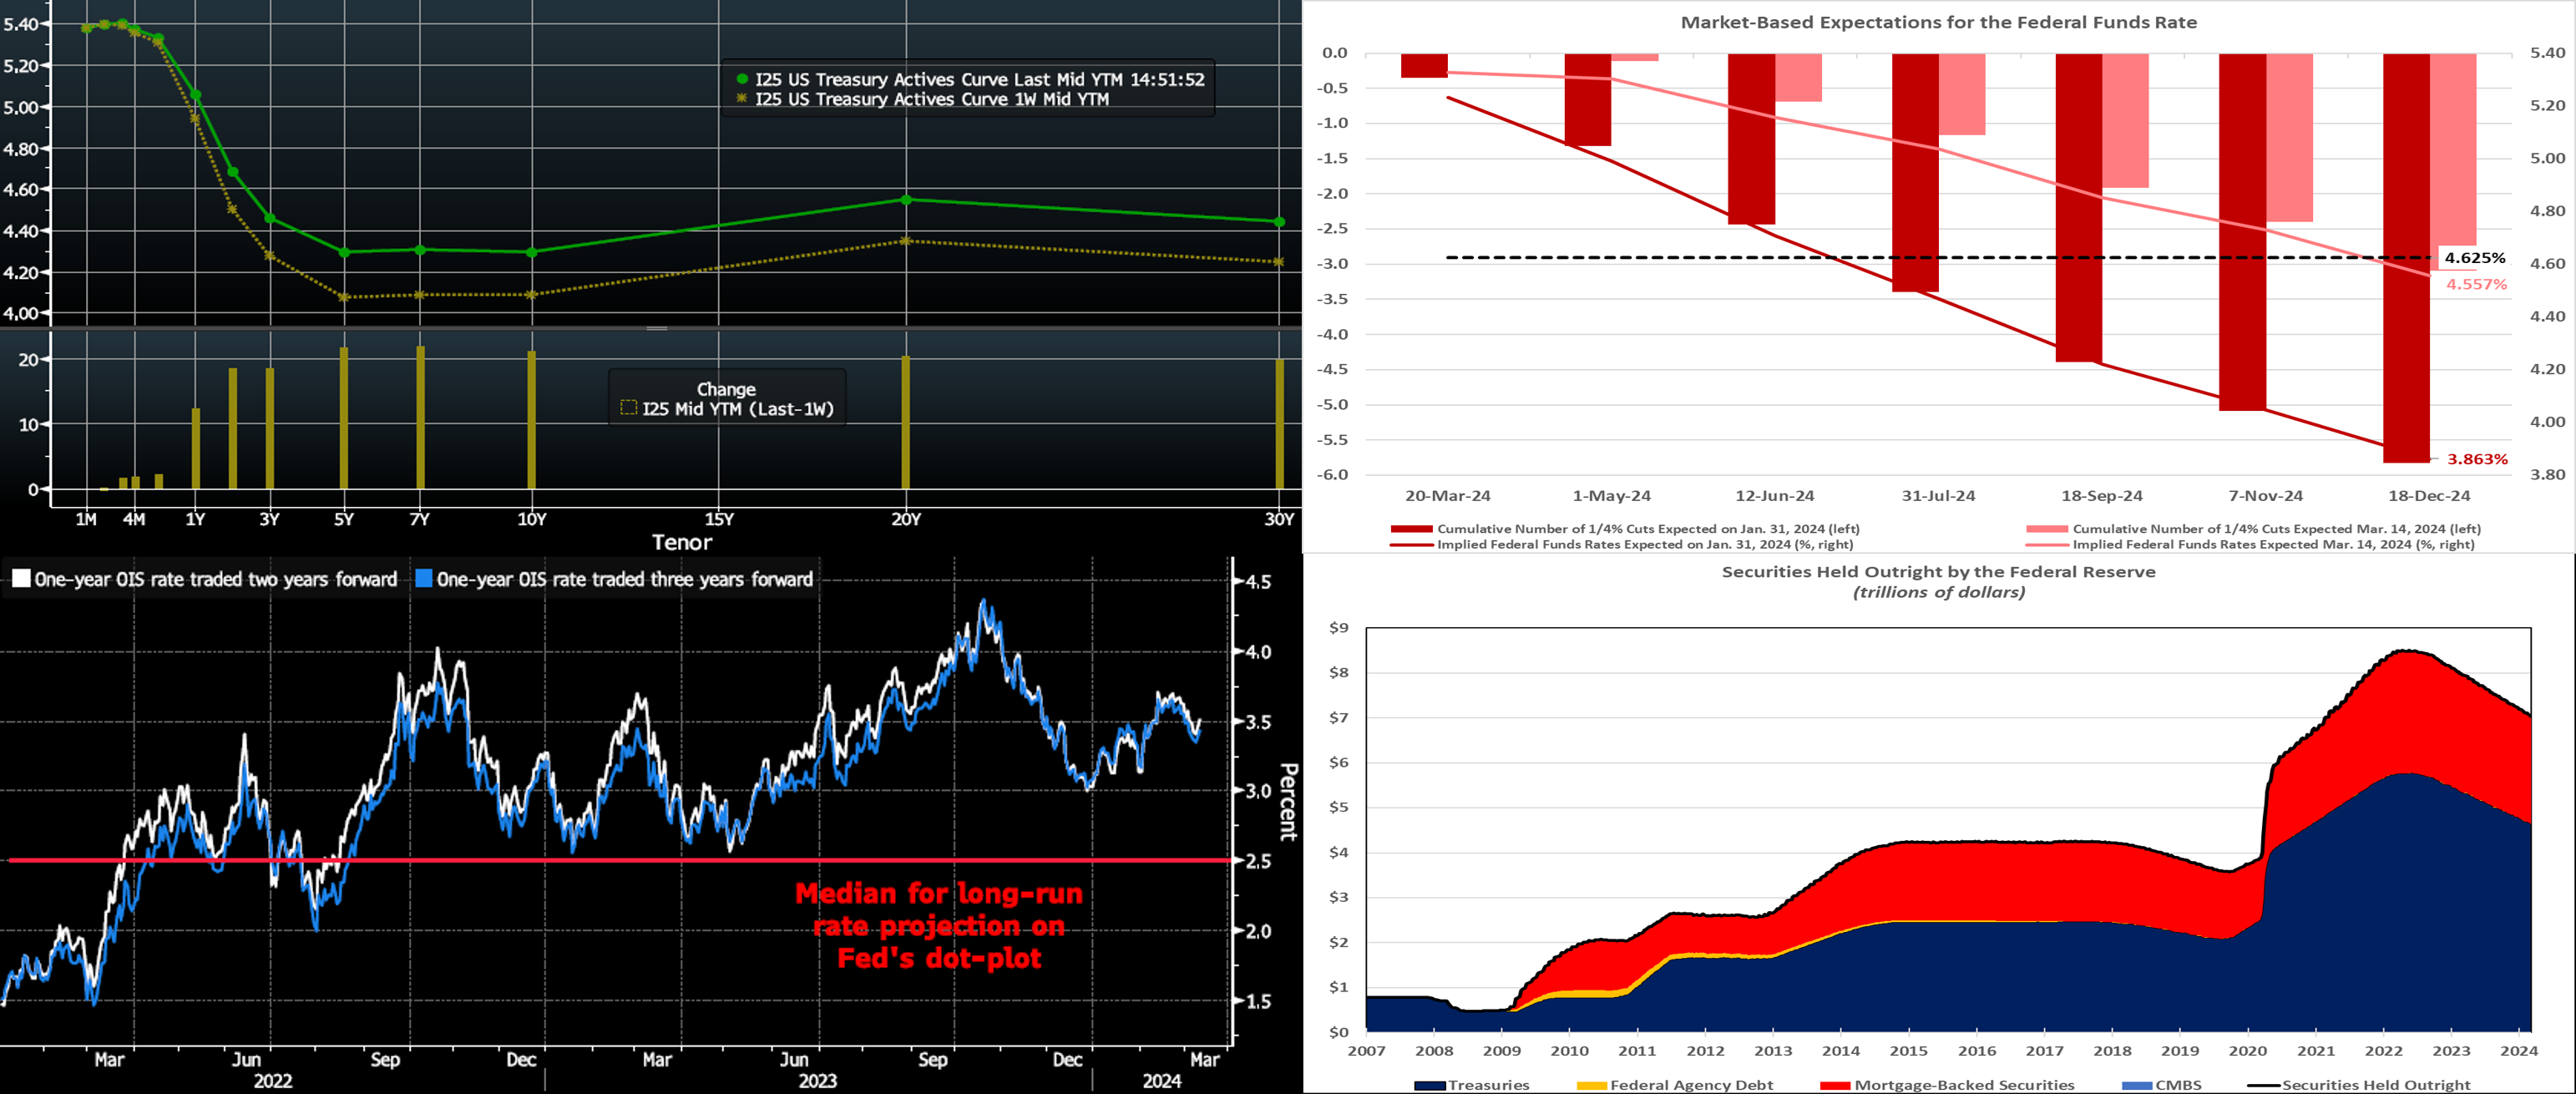Select the Treasuries navy legend swatch
The height and width of the screenshot is (1094, 2576).
click(x=1430, y=1085)
